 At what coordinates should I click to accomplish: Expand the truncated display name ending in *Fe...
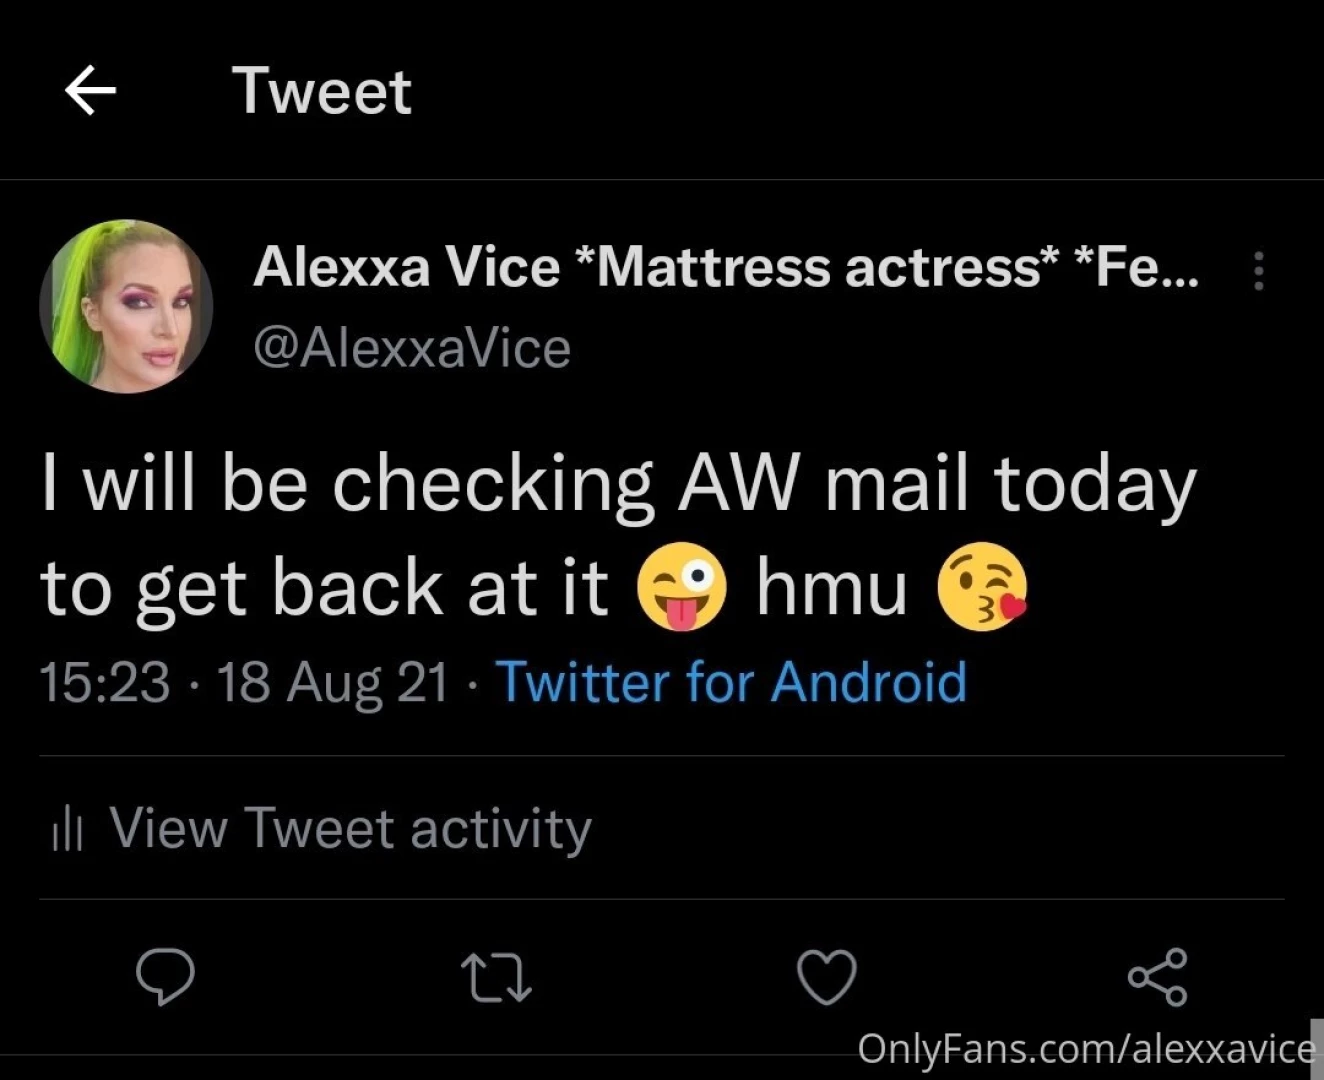[725, 265]
